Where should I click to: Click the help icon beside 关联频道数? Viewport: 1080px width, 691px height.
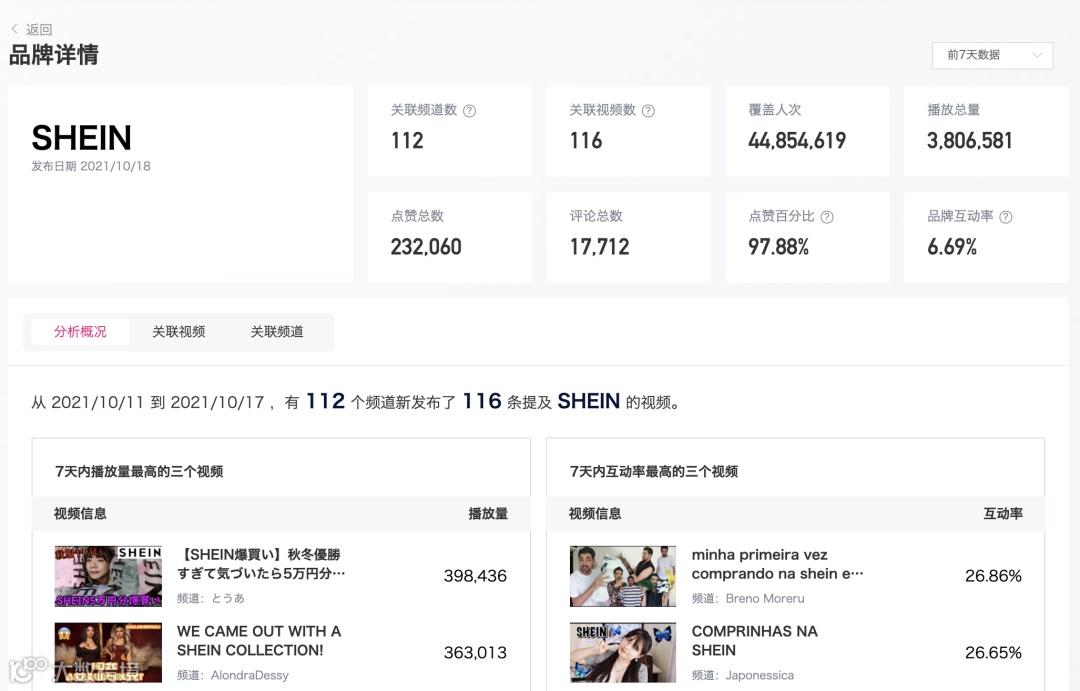pos(469,111)
